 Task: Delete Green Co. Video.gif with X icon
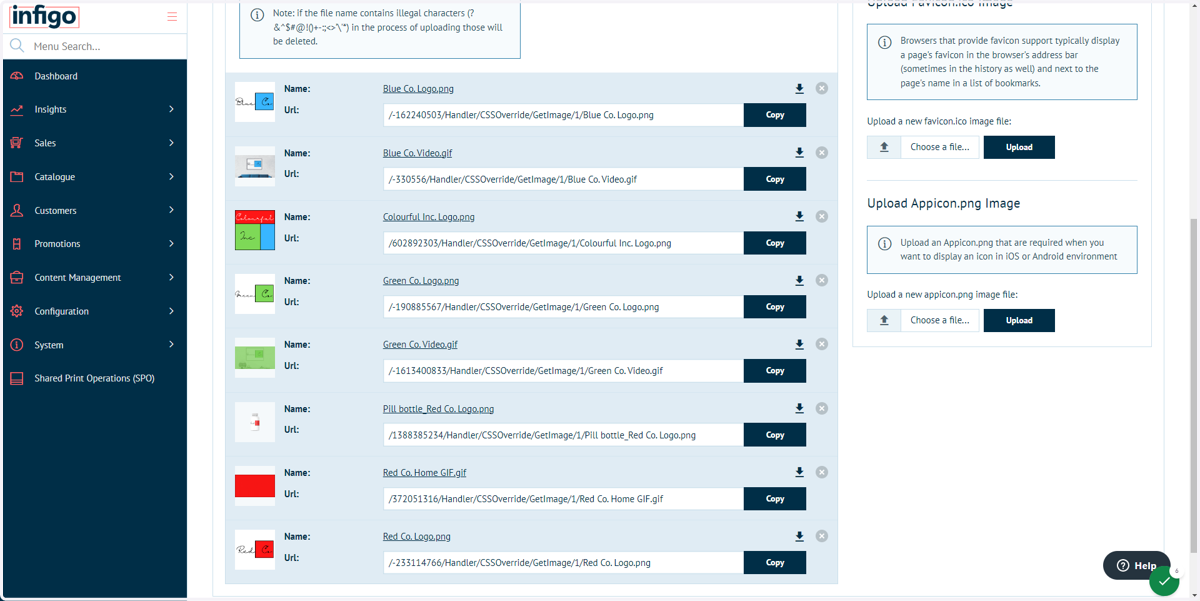pyautogui.click(x=822, y=344)
